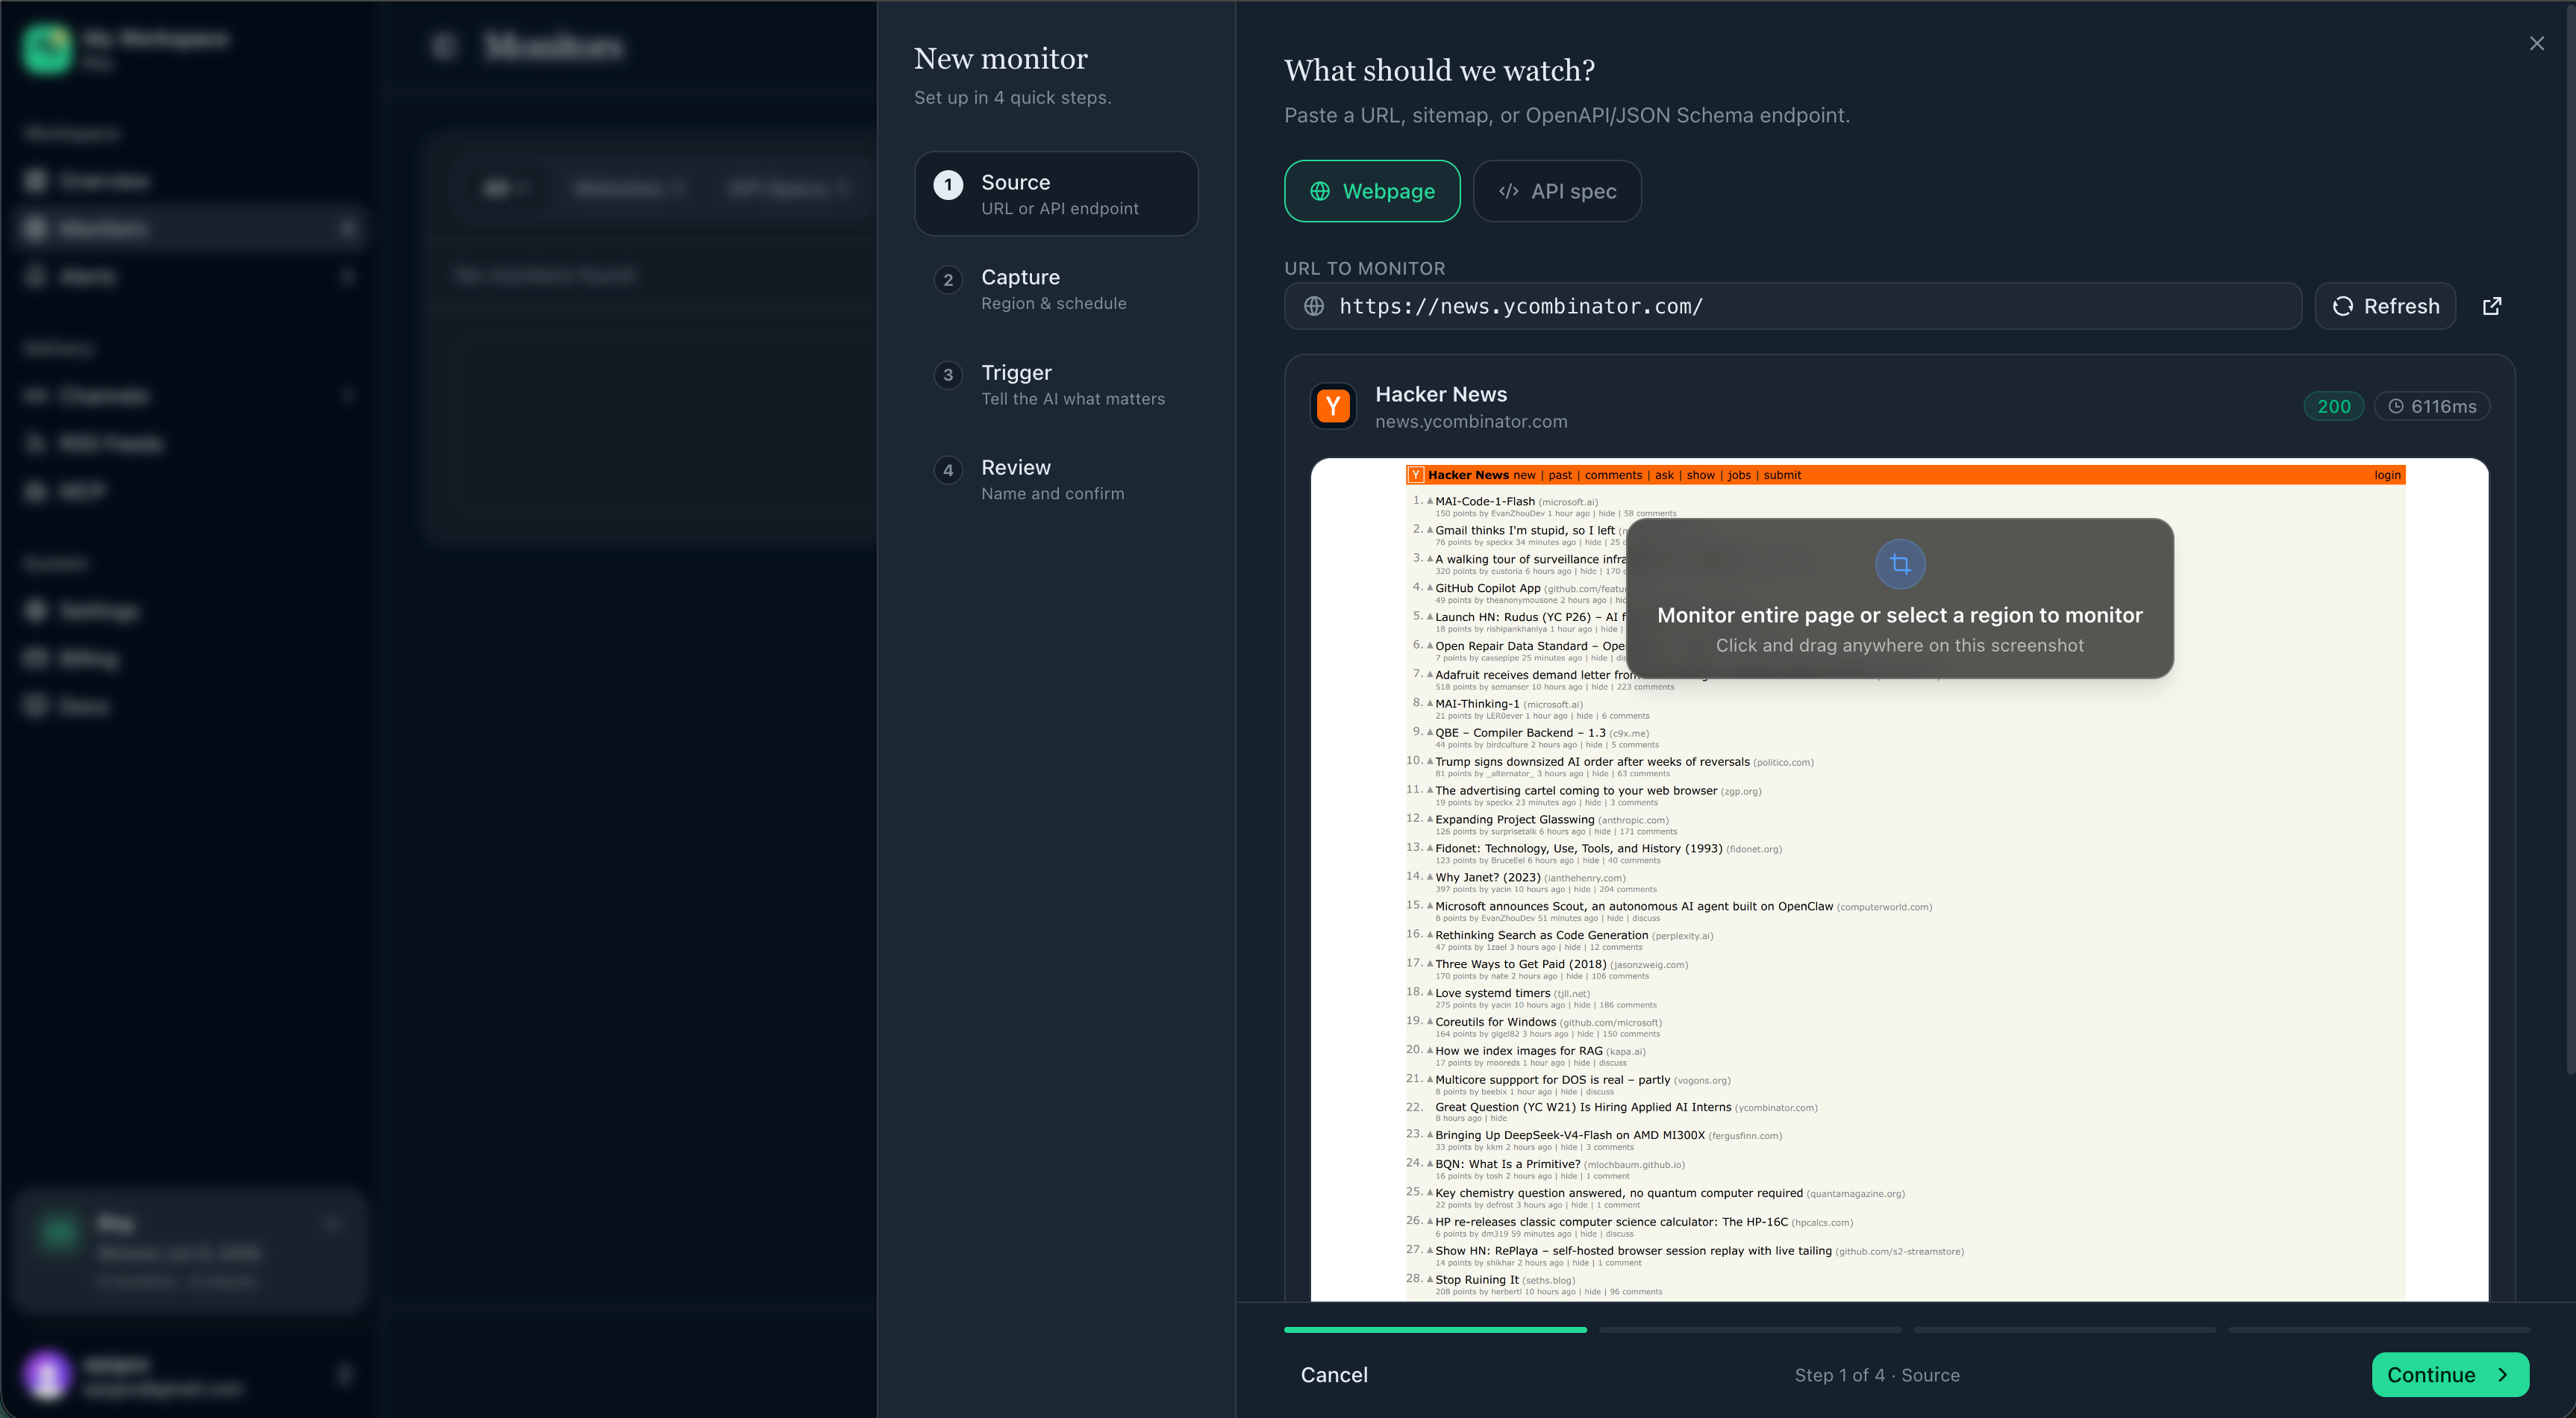Go to step 2 Capture
This screenshot has width=2576, height=1418.
click(1056, 289)
